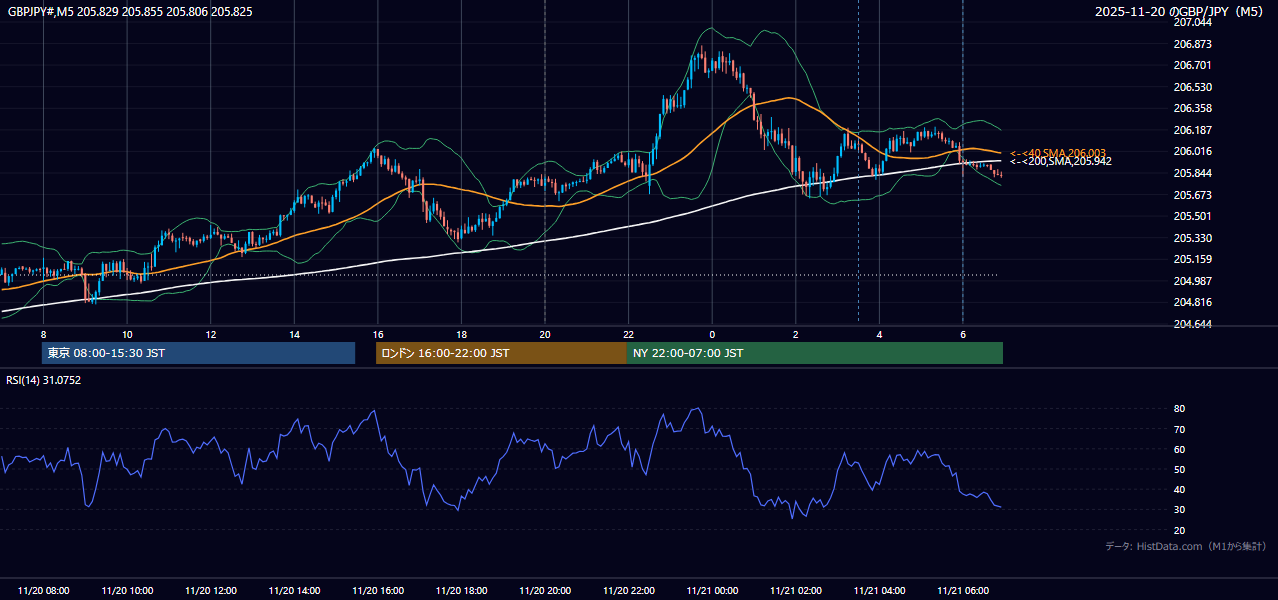Click the 11/20 18:00 bottom time label
This screenshot has width=1278, height=600.
pyautogui.click(x=461, y=591)
